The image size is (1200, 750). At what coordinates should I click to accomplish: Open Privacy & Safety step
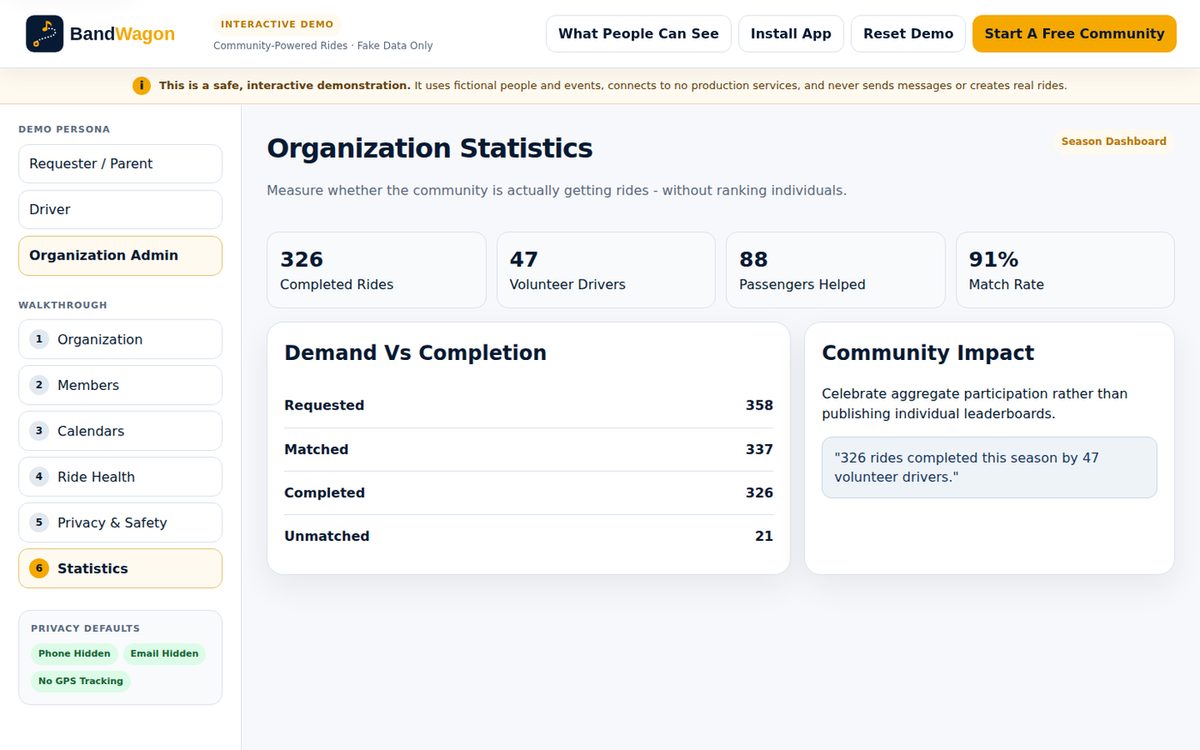[120, 523]
